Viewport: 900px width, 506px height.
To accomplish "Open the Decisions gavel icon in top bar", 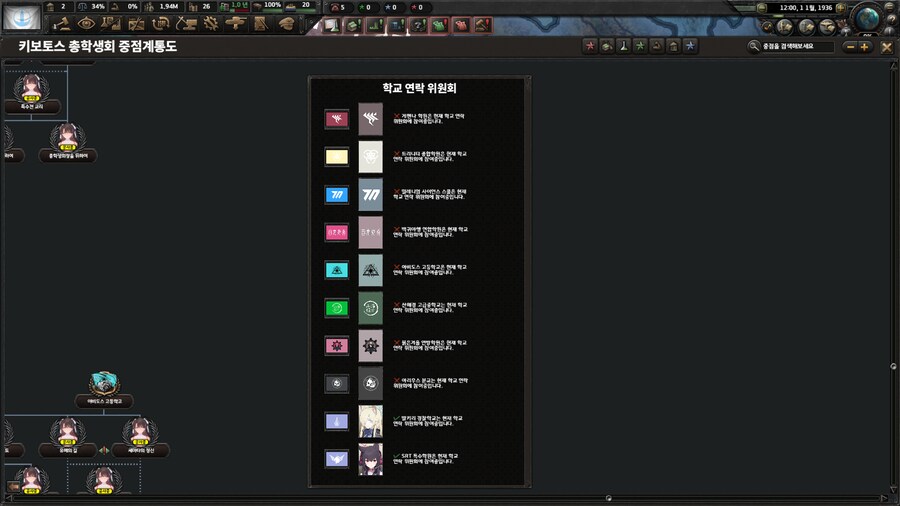I will [63, 23].
